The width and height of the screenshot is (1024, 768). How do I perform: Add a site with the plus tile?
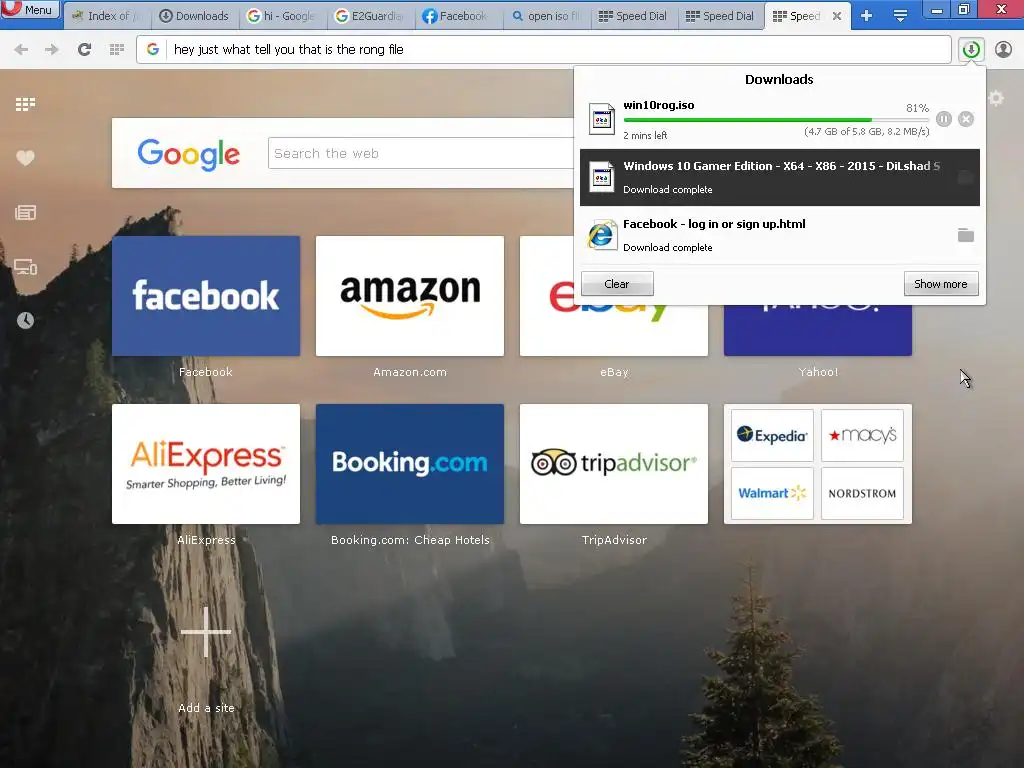tap(206, 632)
